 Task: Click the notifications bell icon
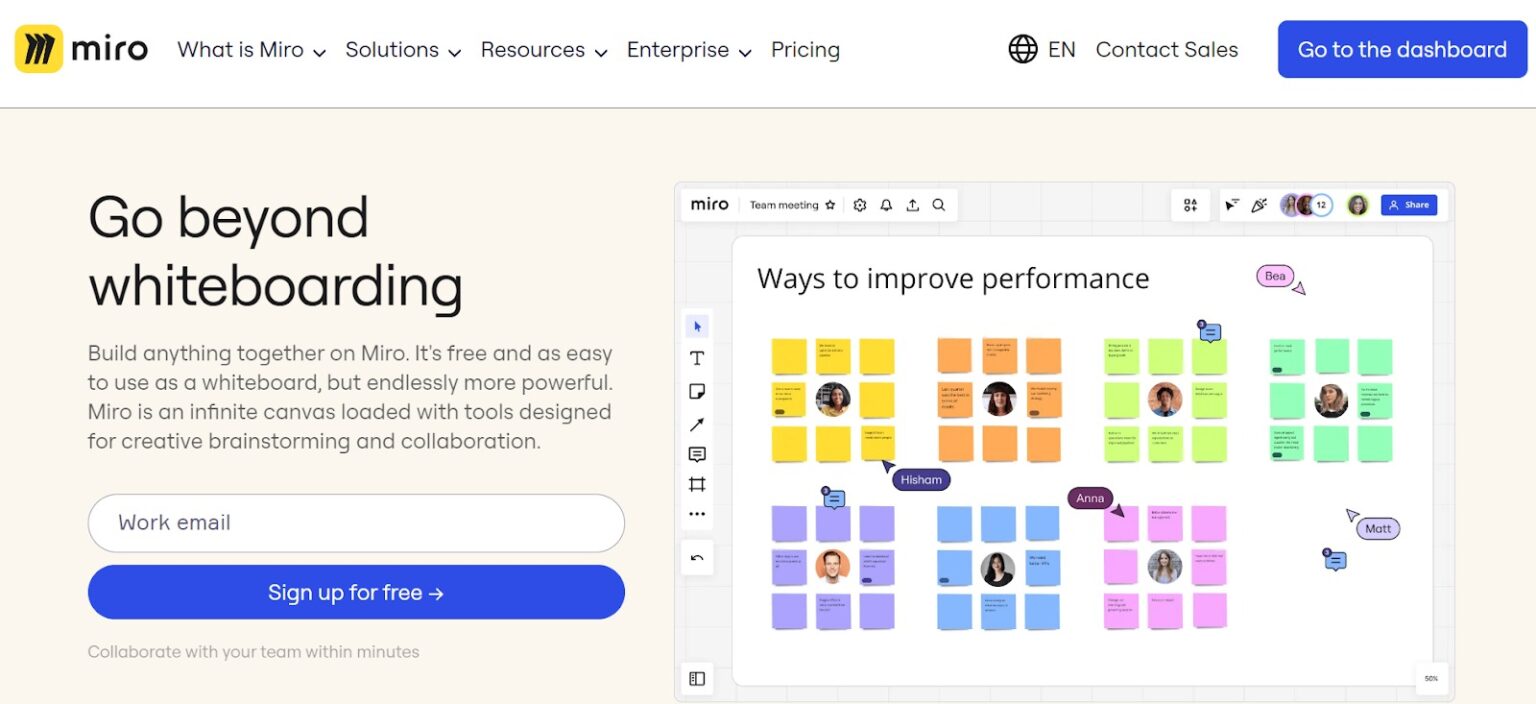click(x=886, y=205)
